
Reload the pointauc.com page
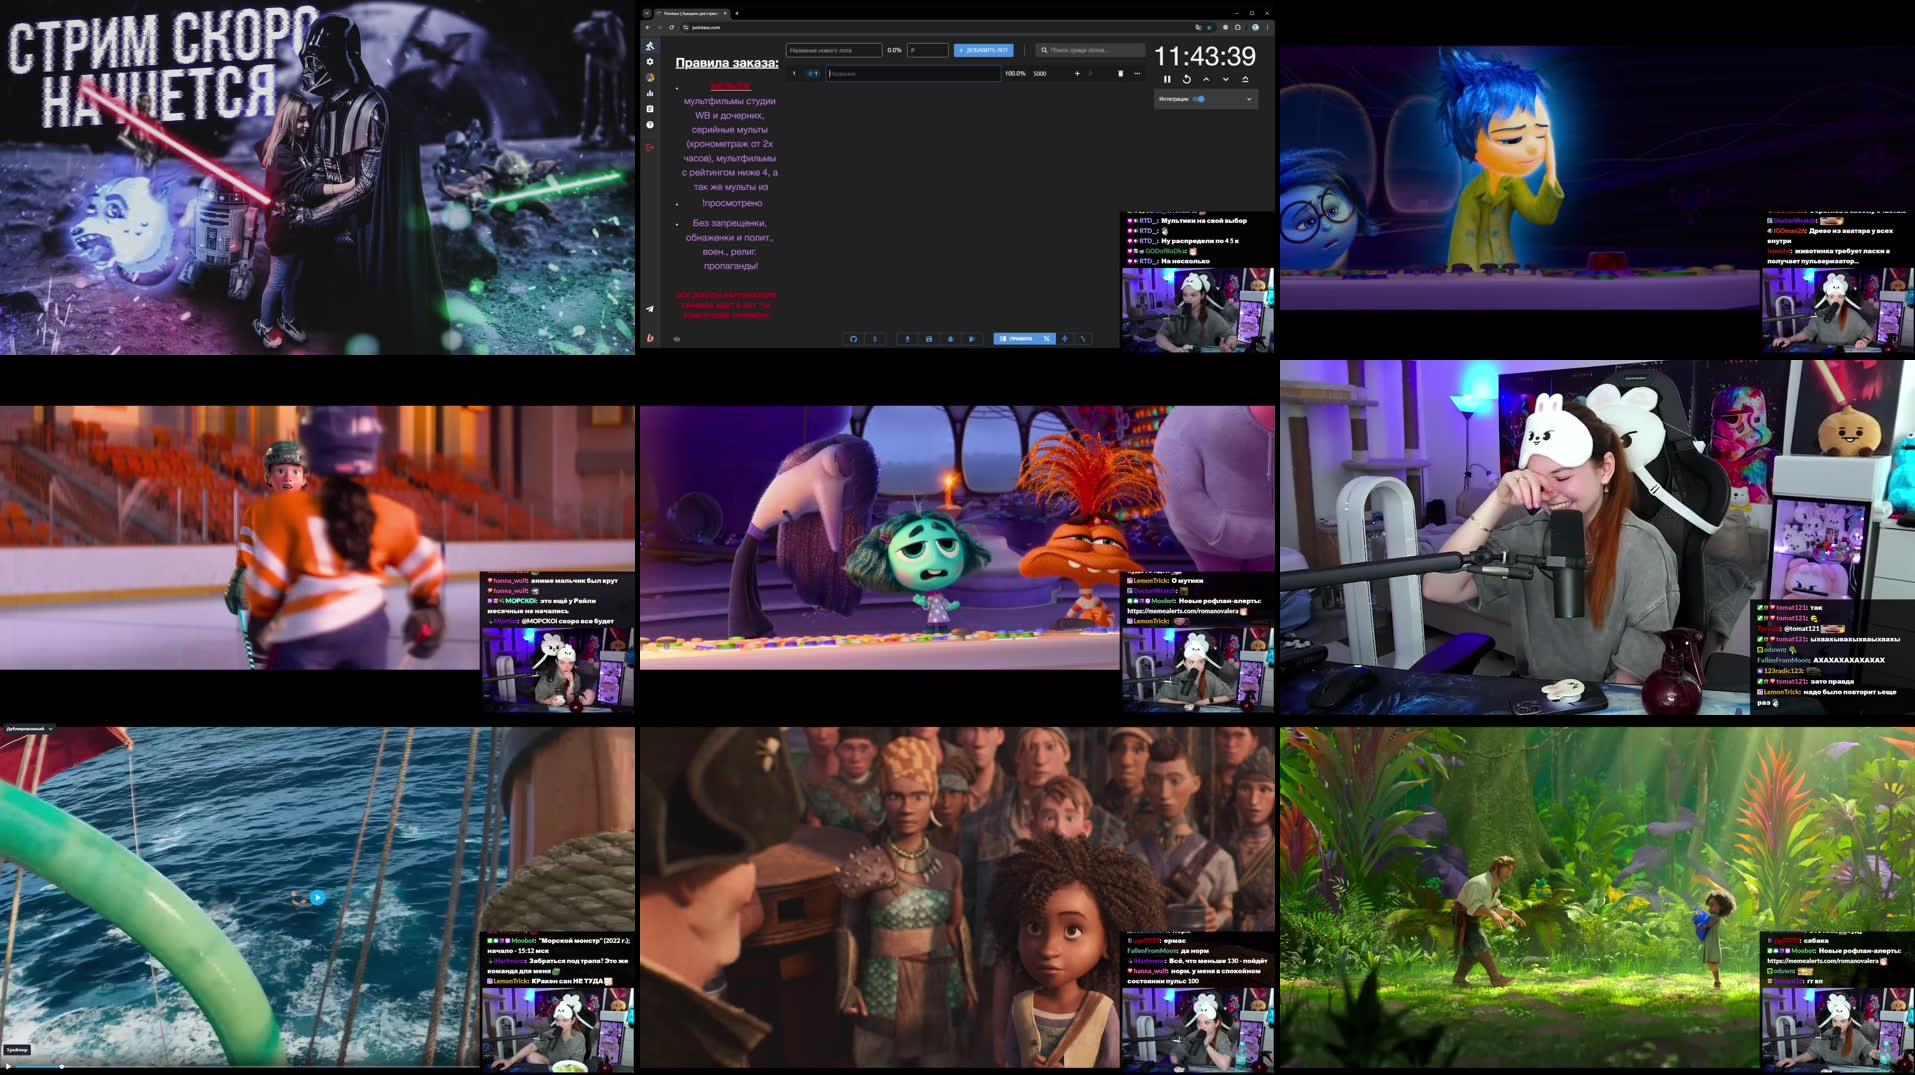pos(671,27)
